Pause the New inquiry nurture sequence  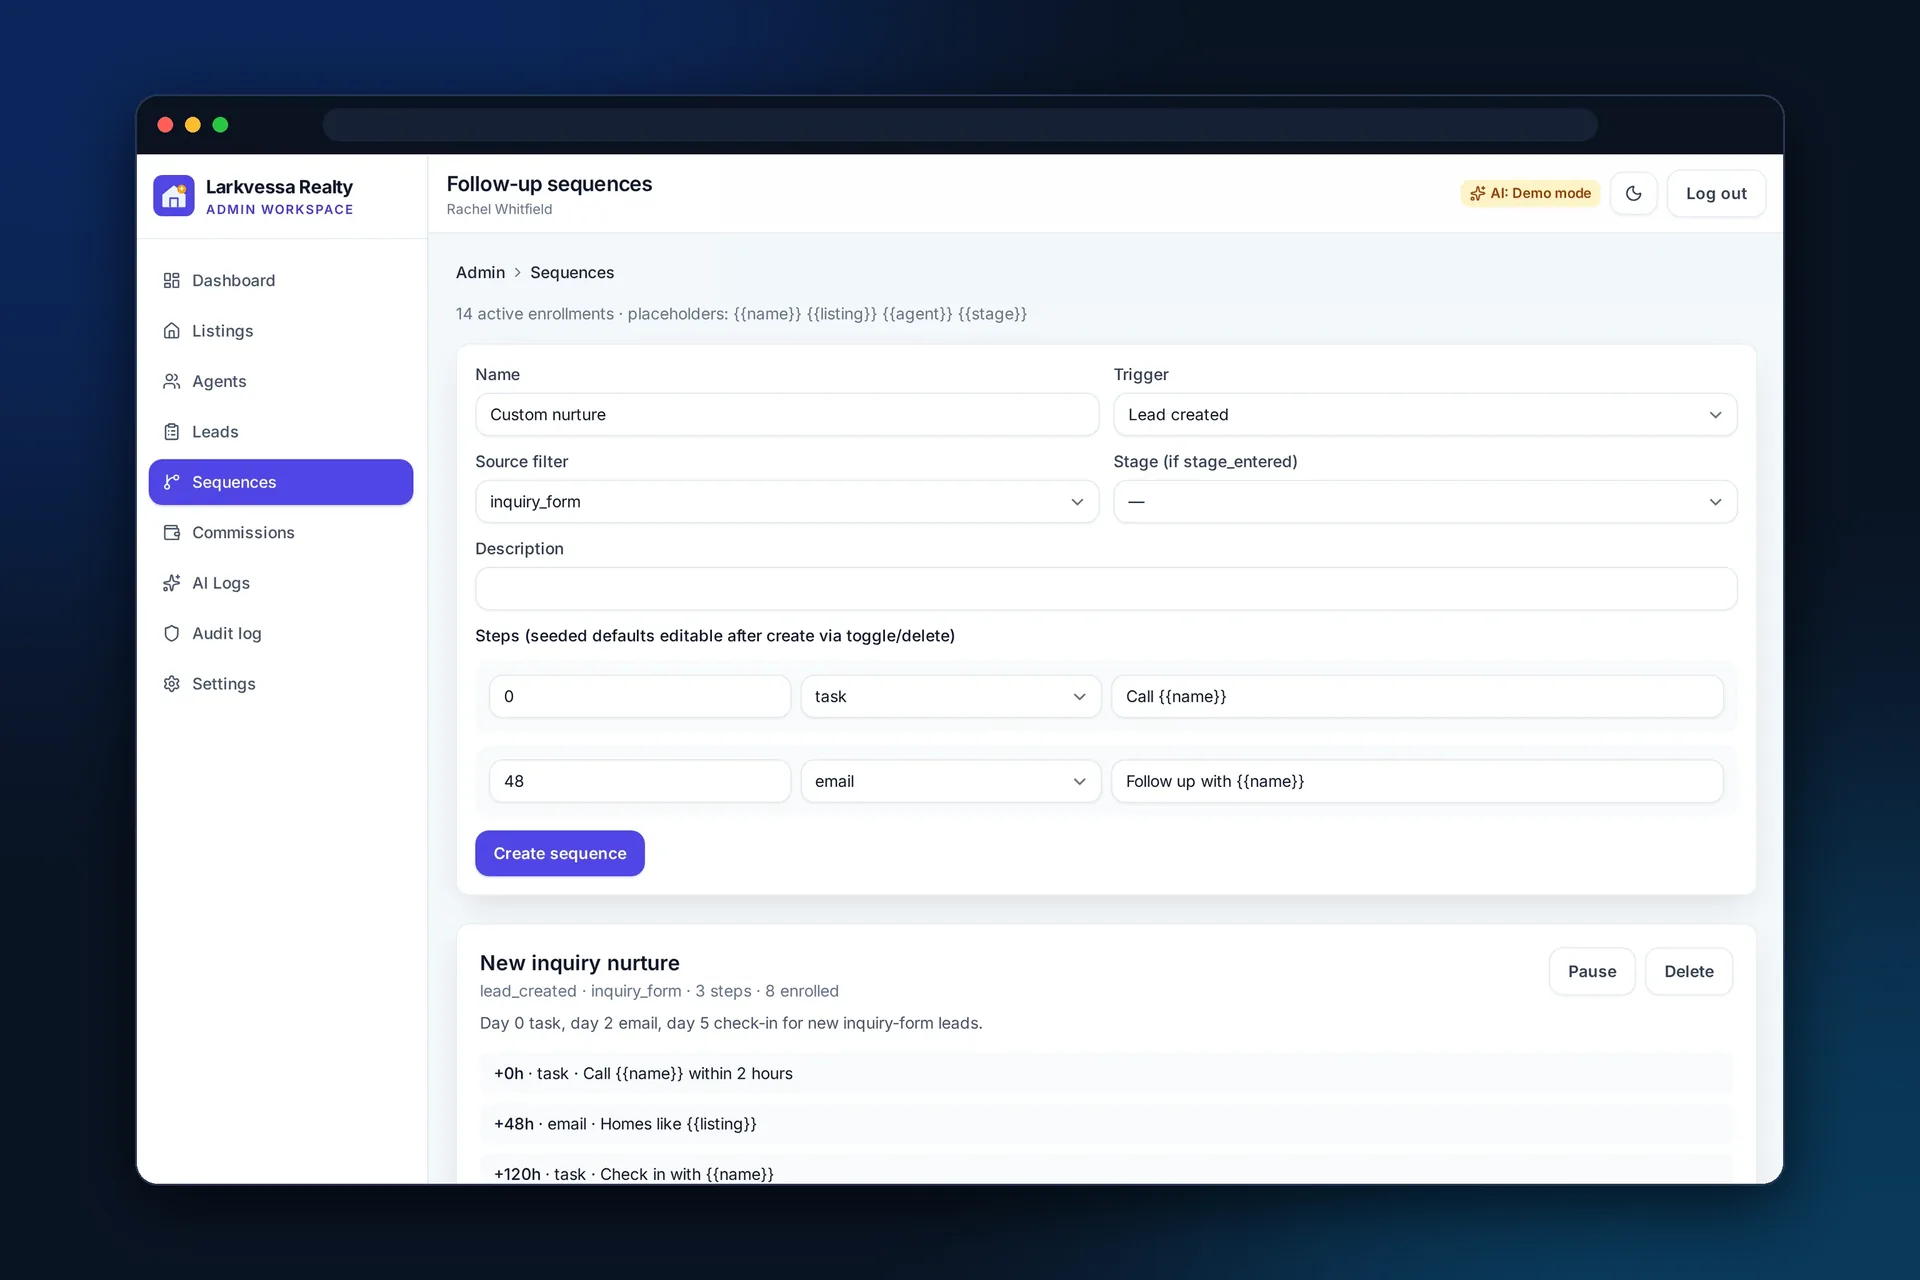click(x=1592, y=972)
